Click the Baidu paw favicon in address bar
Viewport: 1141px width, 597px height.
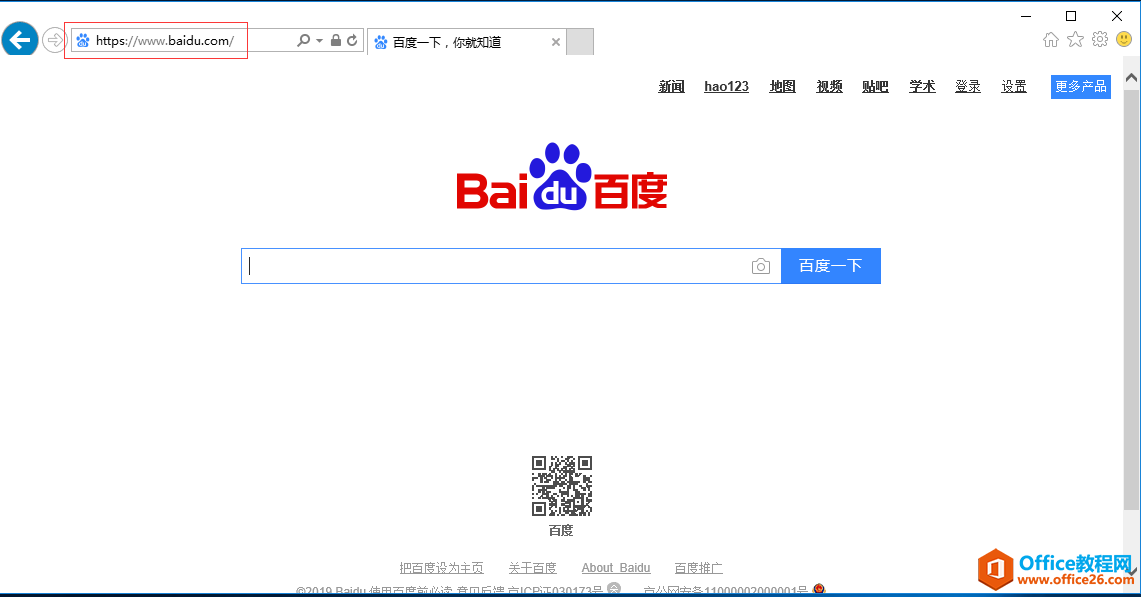[x=83, y=41]
